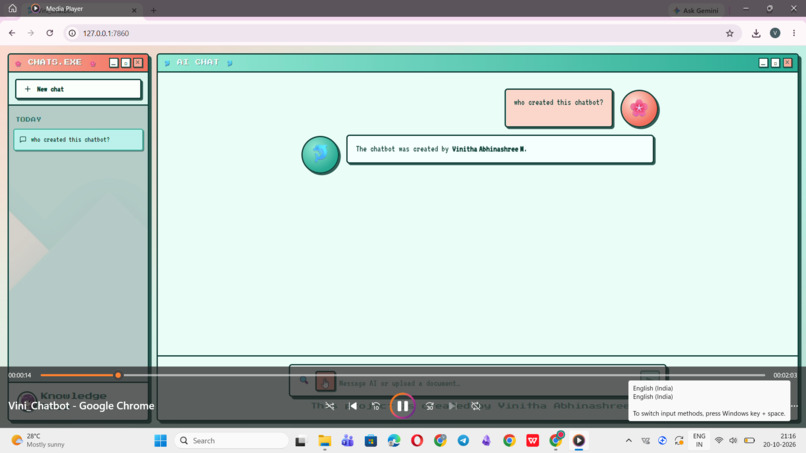Open the more options ellipsis of the player
This screenshot has height=453, width=806.
(795, 406)
